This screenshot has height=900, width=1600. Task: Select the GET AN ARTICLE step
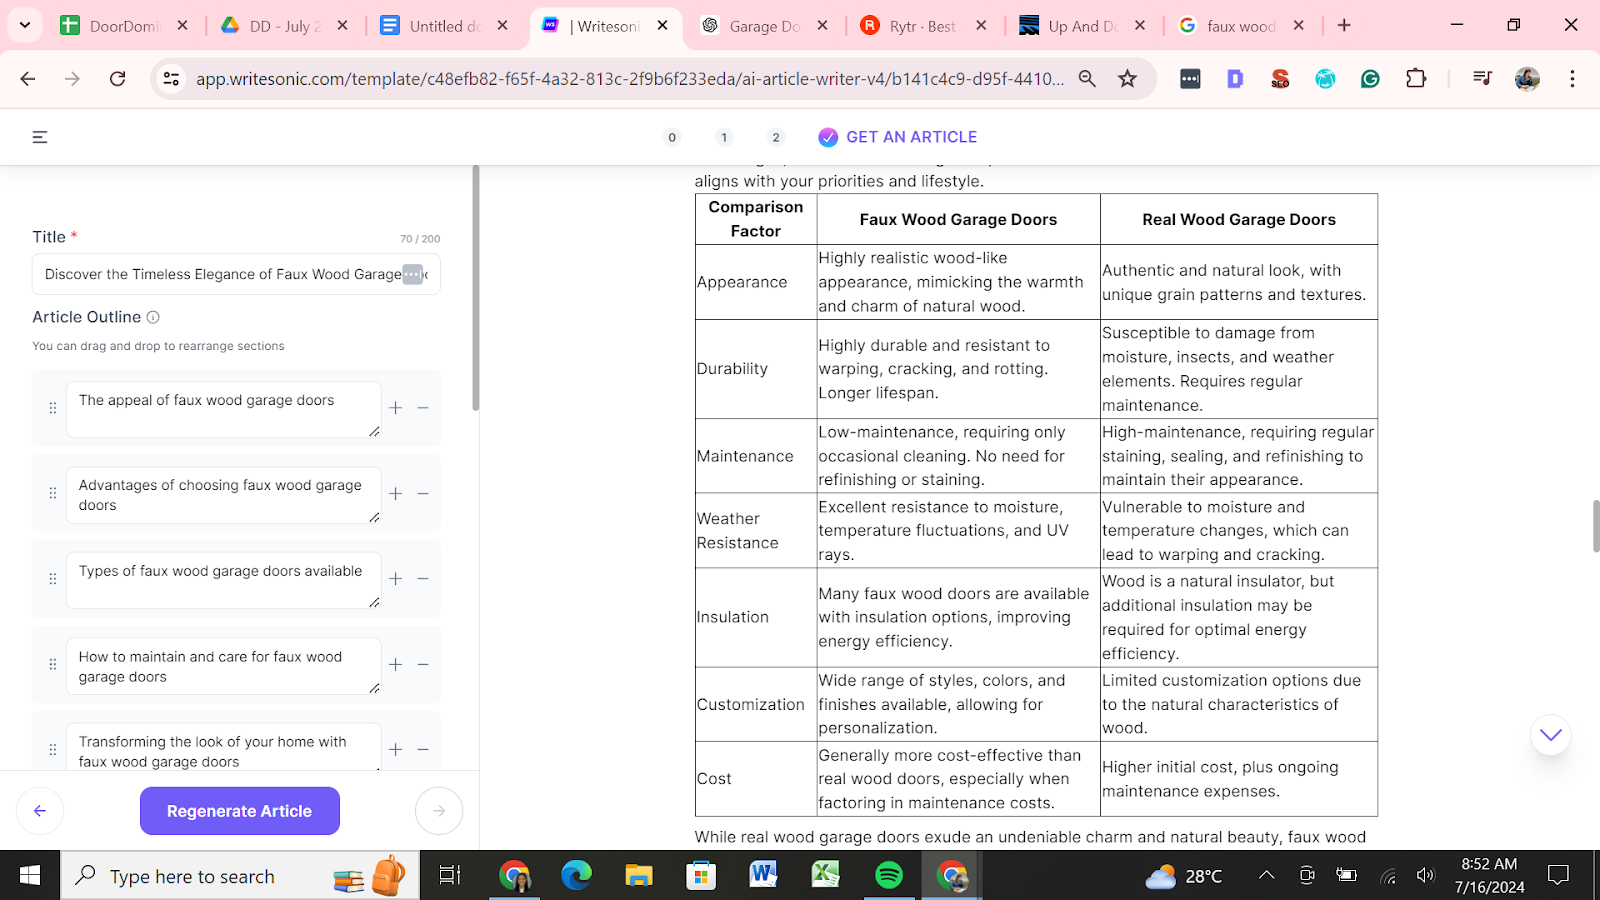(897, 137)
